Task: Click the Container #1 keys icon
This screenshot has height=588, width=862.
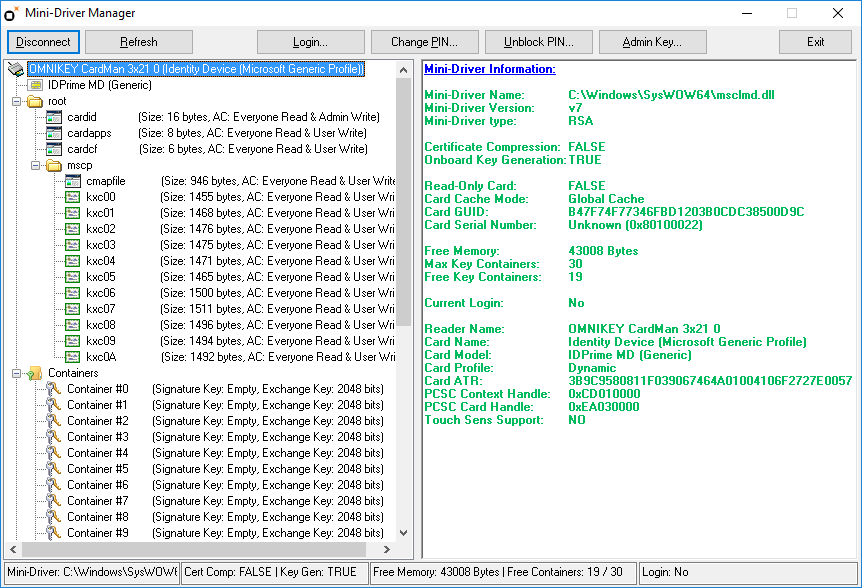Action: coord(54,405)
